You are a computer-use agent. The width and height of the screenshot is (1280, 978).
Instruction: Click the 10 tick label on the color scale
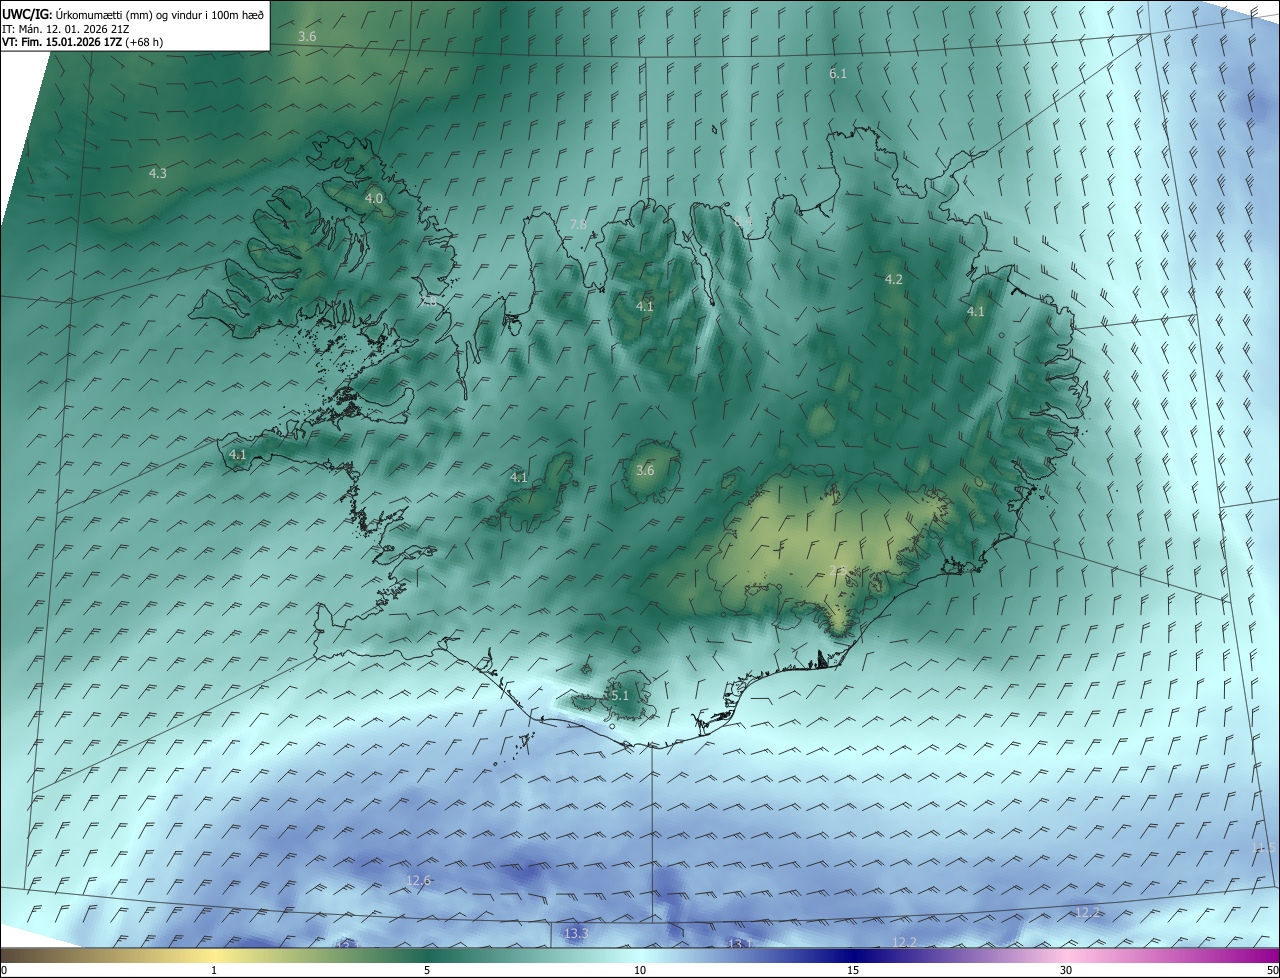(x=640, y=970)
